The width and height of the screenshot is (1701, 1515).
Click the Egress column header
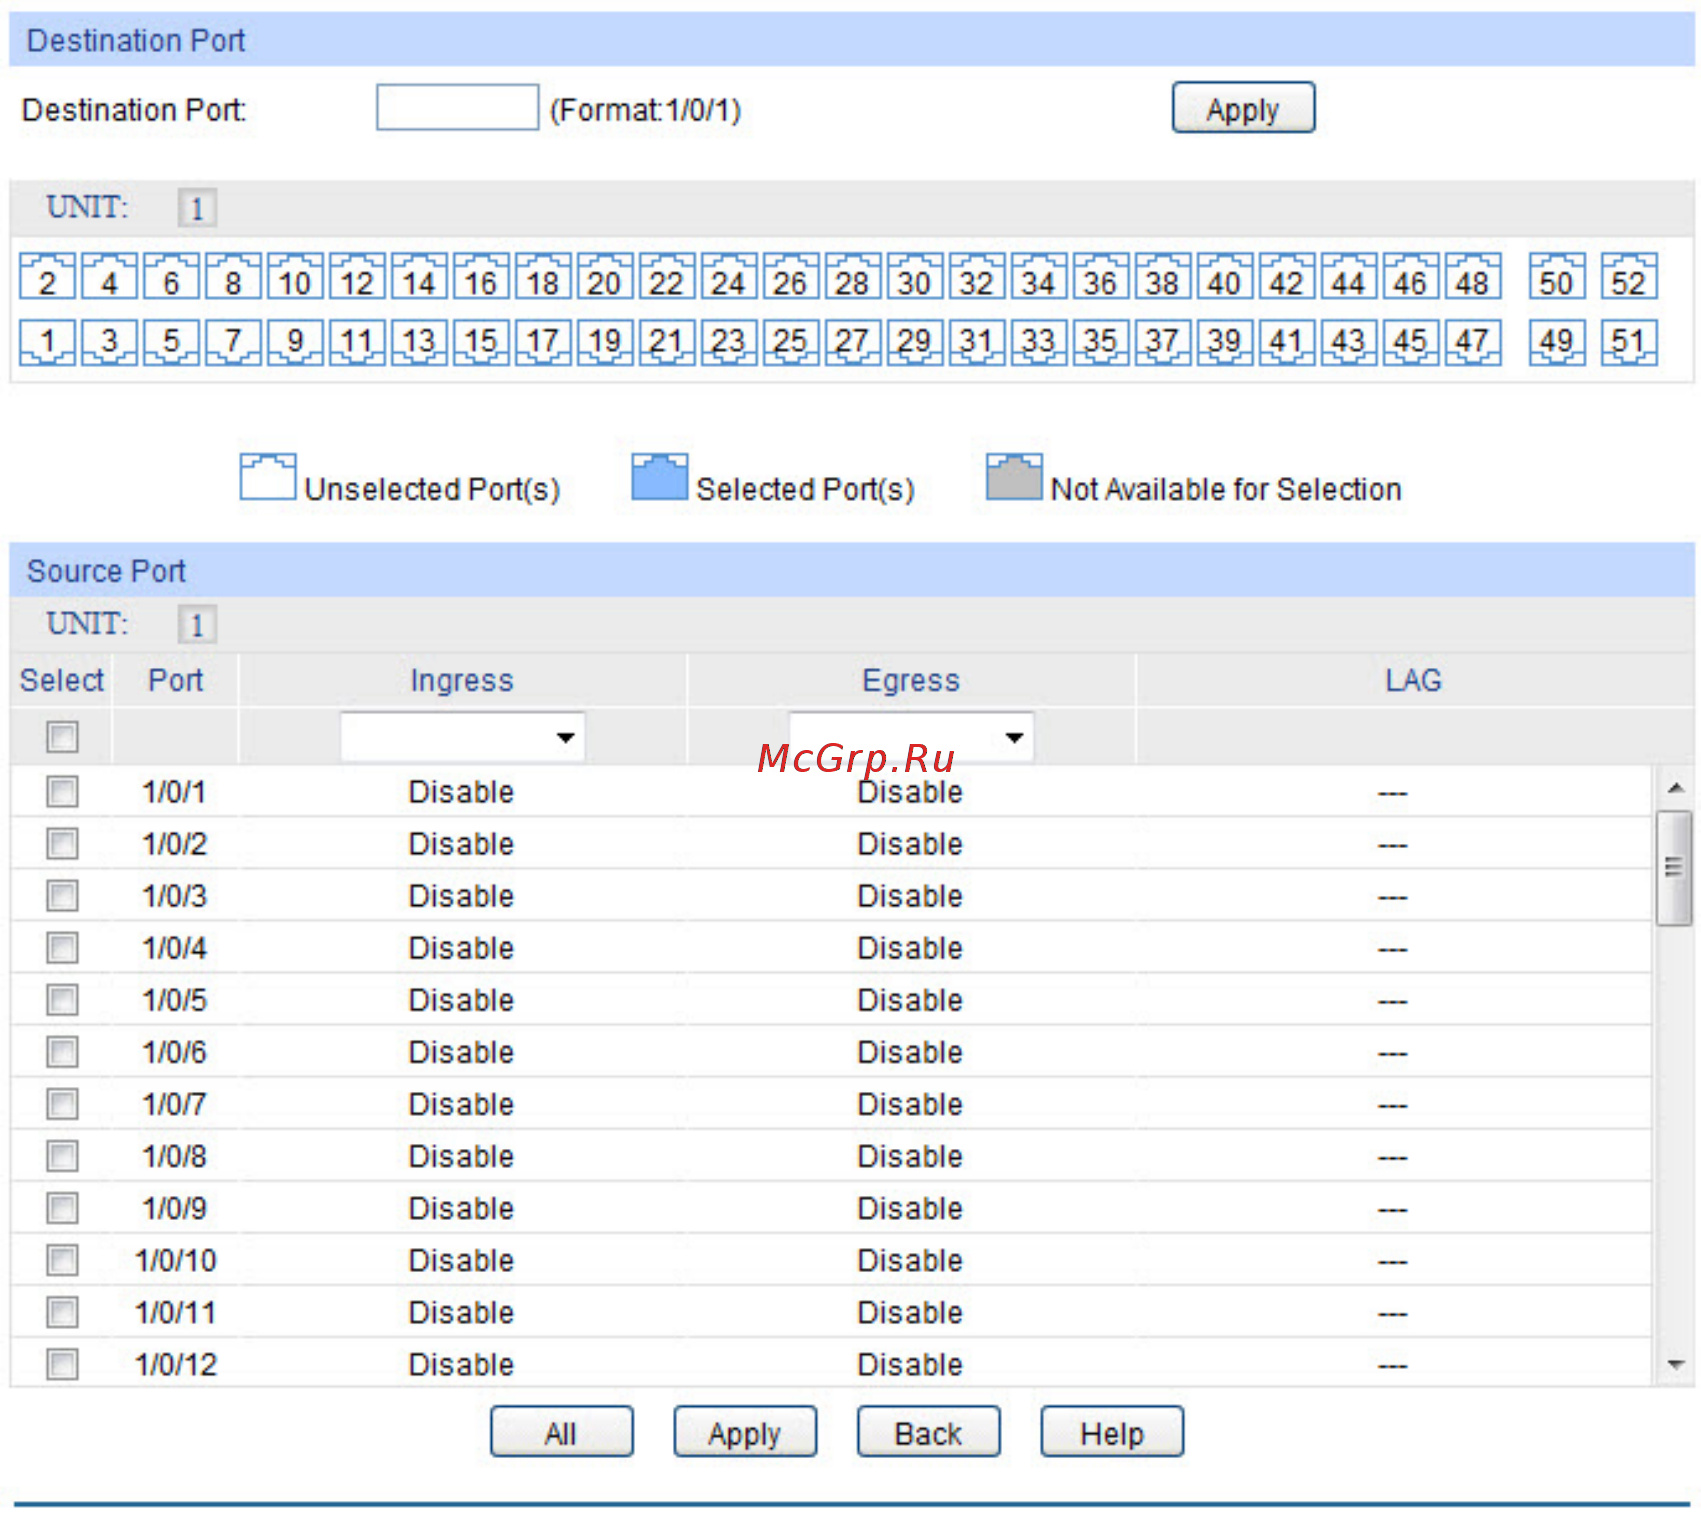click(911, 680)
